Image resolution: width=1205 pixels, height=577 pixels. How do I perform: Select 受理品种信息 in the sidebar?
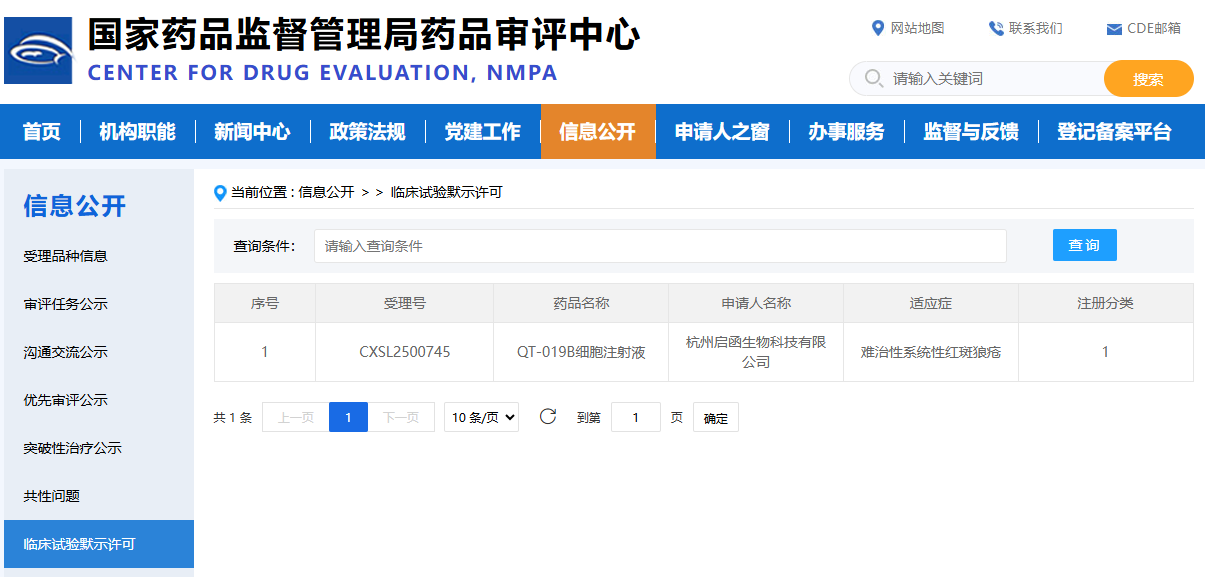66,256
